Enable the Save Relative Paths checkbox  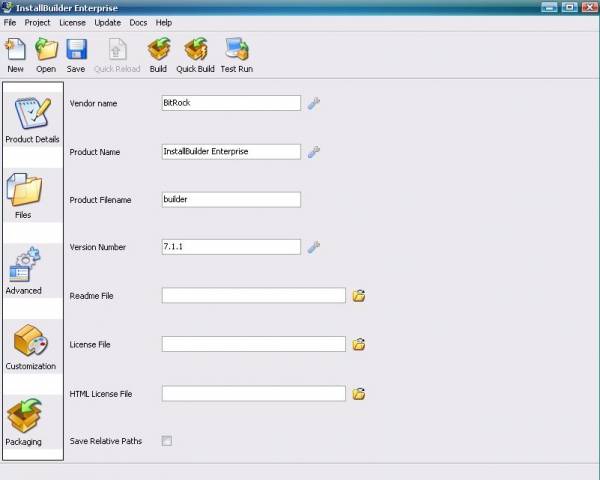[167, 441]
